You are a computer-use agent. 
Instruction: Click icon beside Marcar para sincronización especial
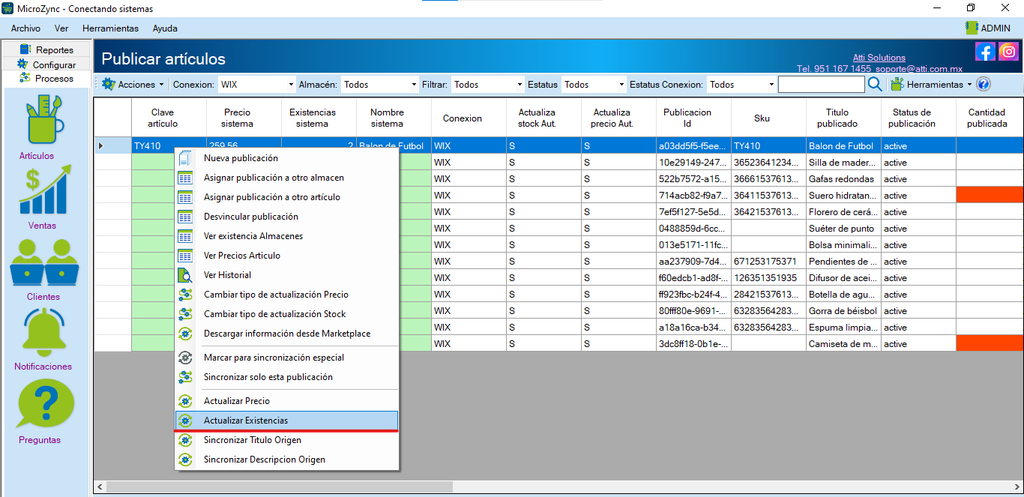pos(185,358)
